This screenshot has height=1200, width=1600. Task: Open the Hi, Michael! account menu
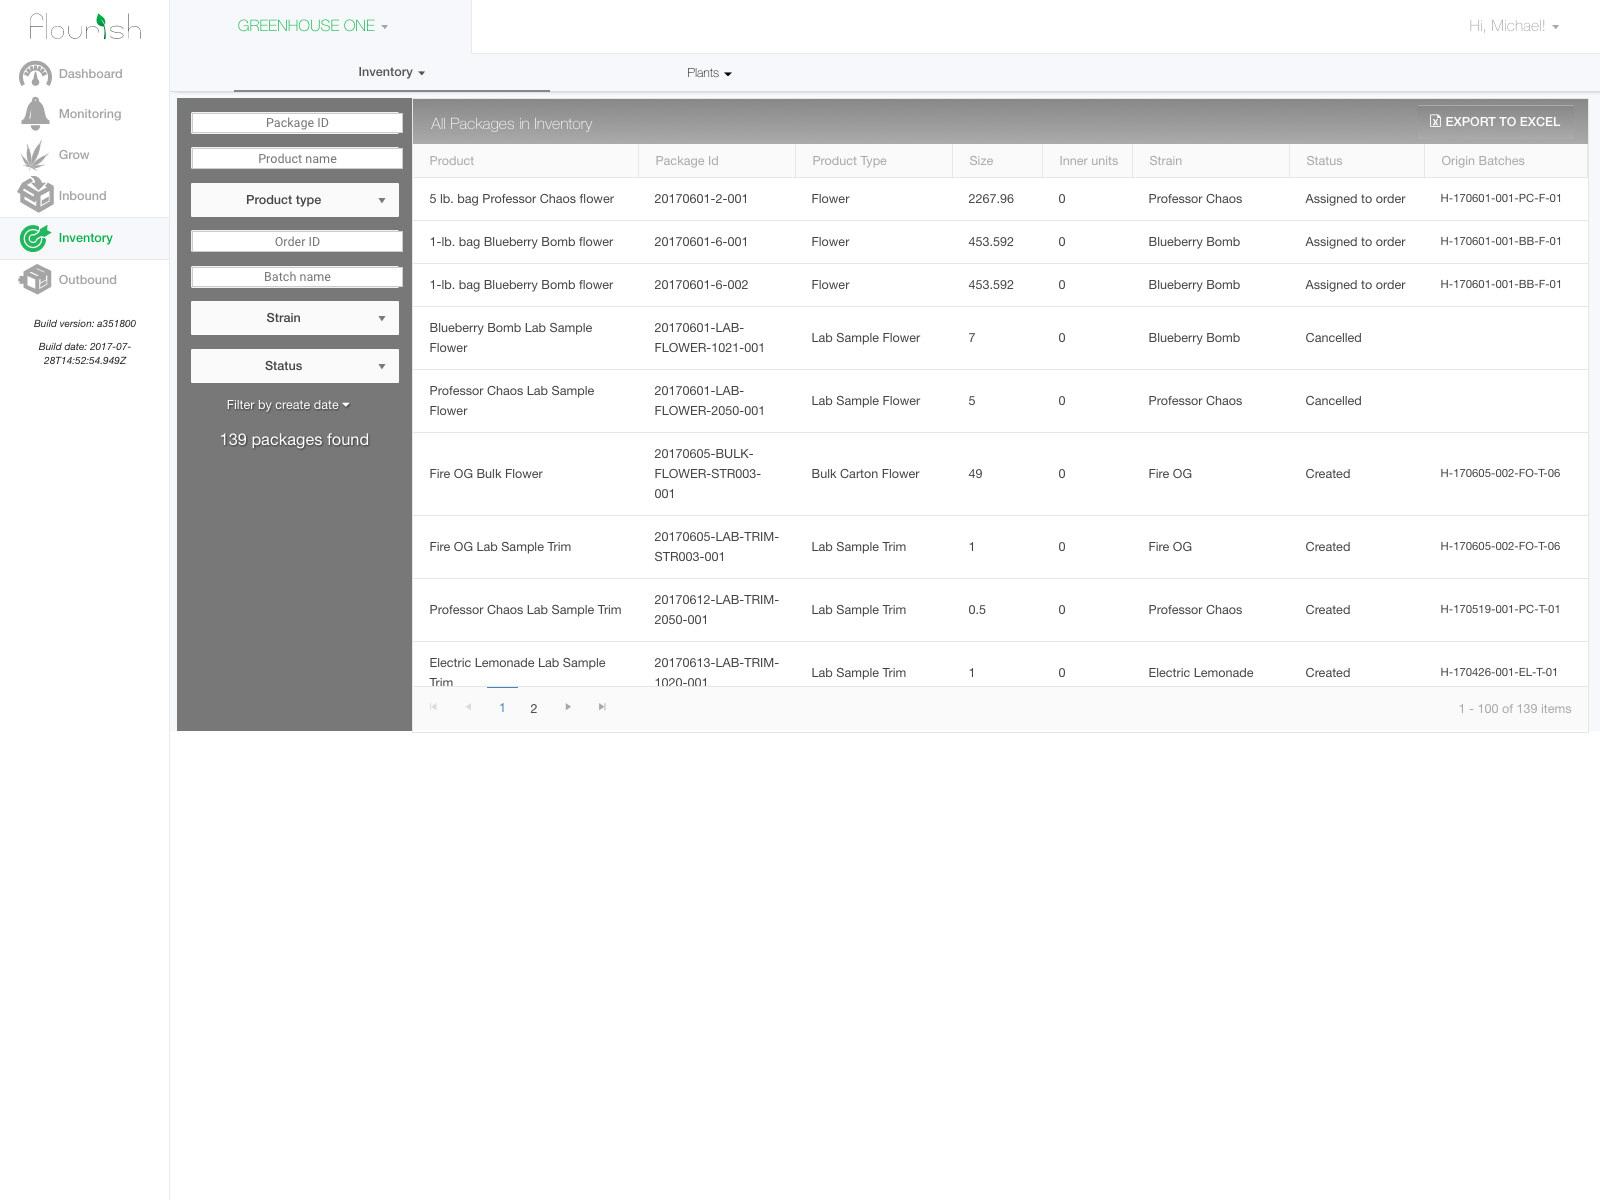pyautogui.click(x=1513, y=25)
